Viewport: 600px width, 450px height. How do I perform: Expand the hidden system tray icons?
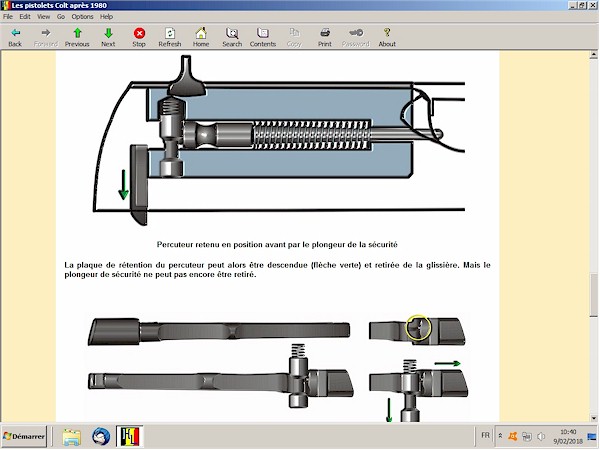pyautogui.click(x=502, y=437)
